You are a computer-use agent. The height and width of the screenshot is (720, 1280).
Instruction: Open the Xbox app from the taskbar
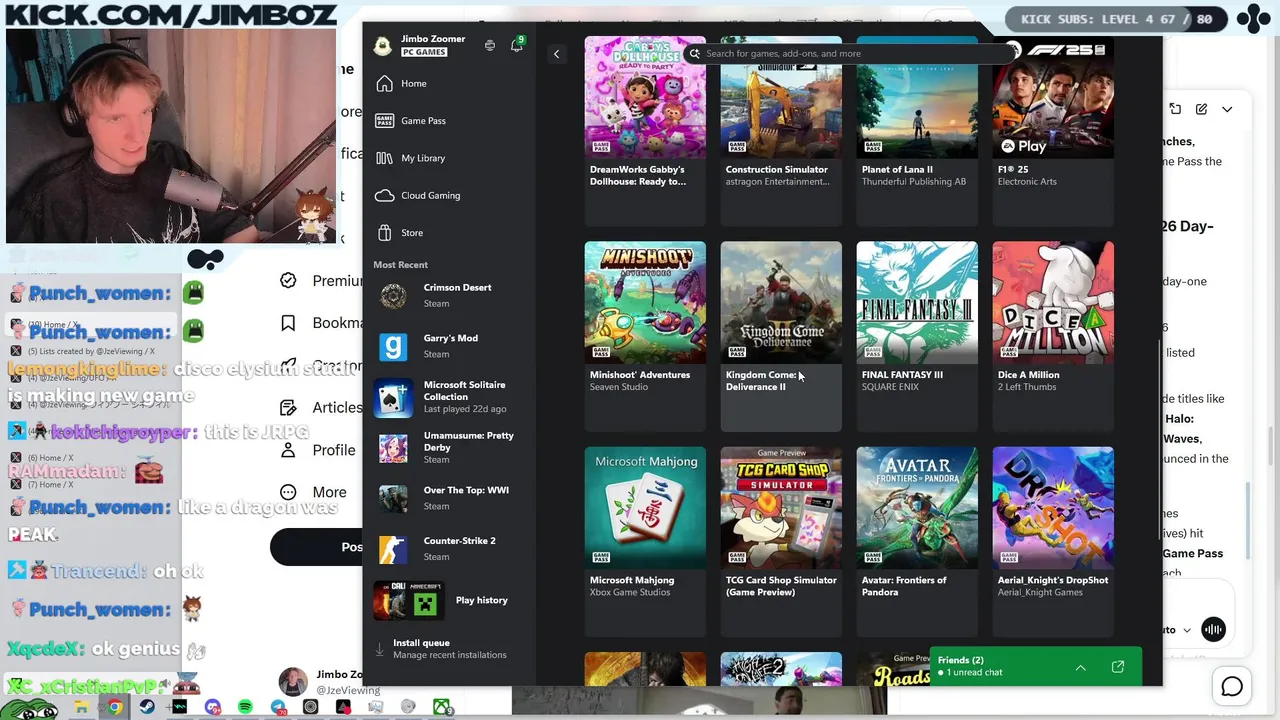tap(440, 707)
